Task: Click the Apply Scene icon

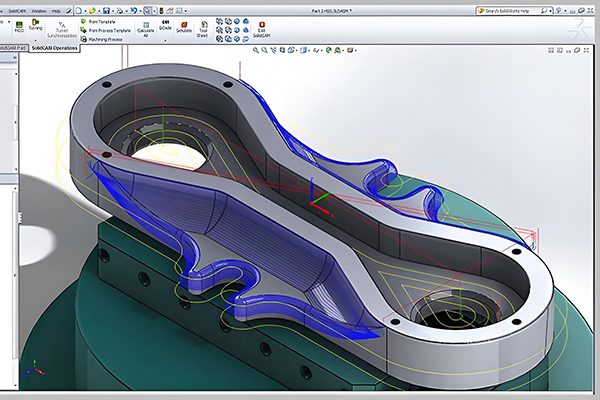Action: click(338, 50)
